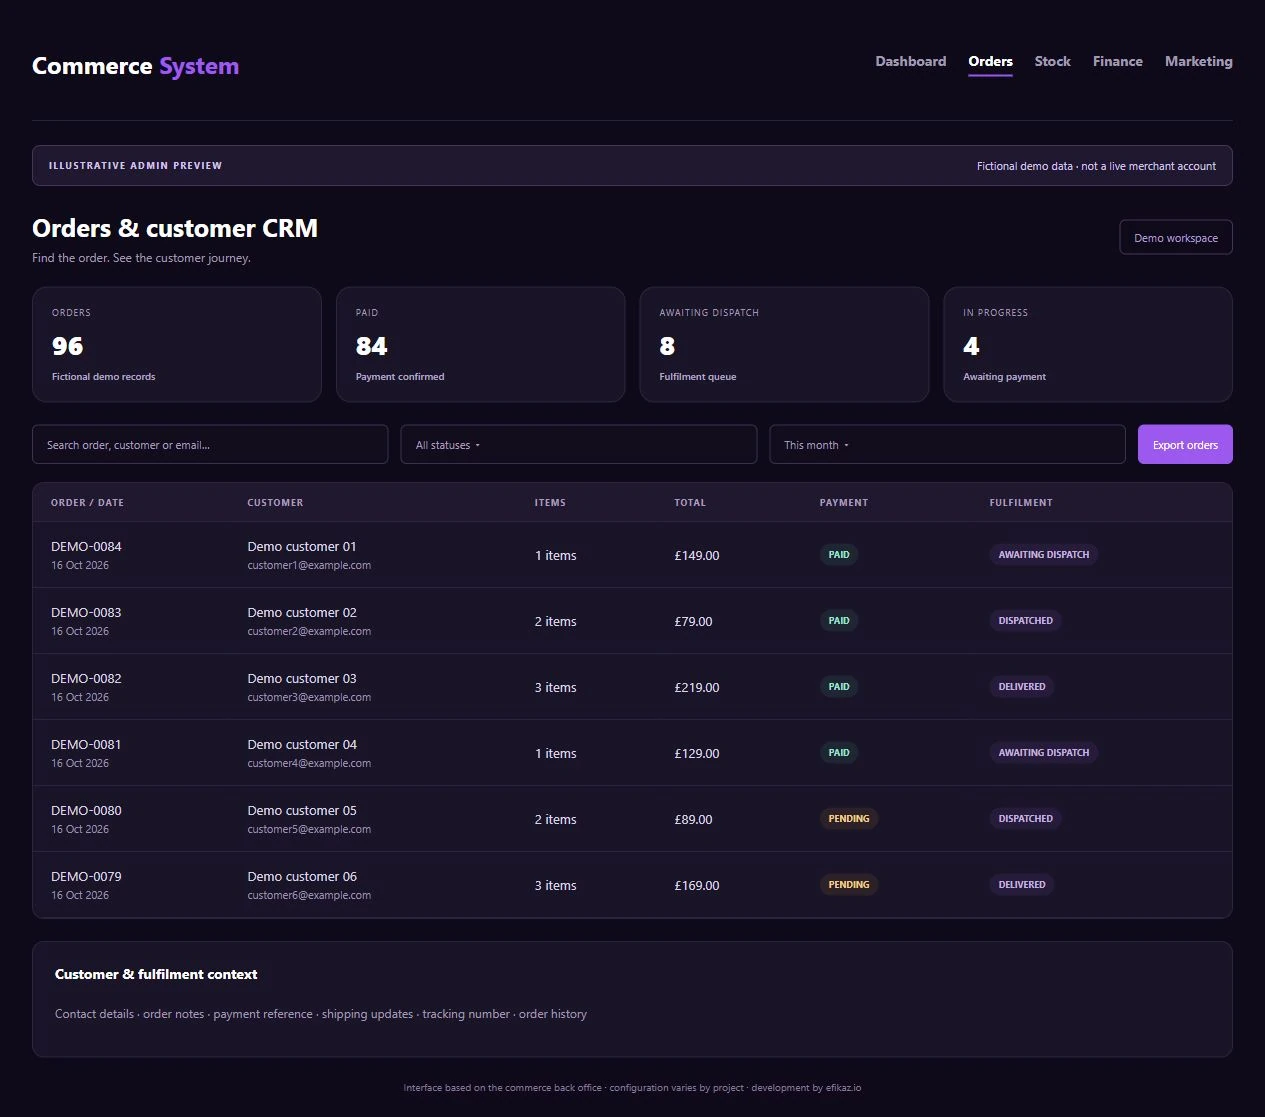Image resolution: width=1265 pixels, height=1117 pixels.
Task: Click email customer1@example.com
Action: [309, 566]
